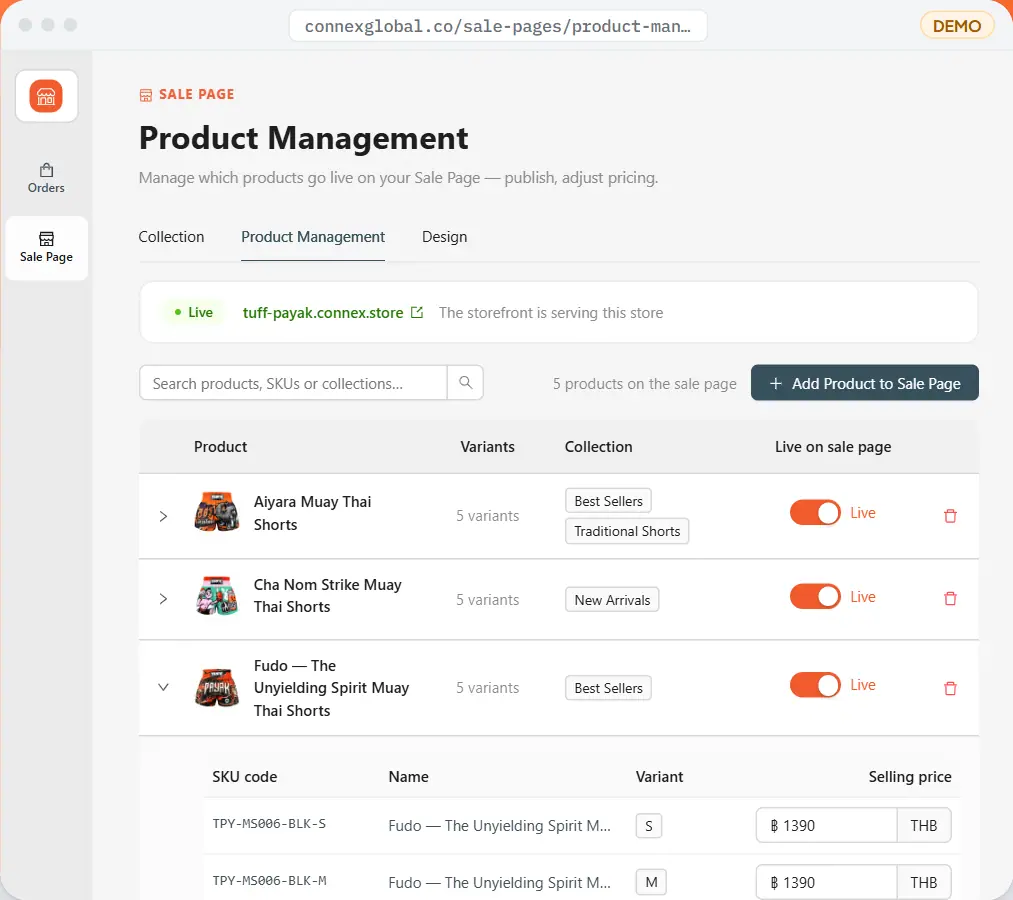Image resolution: width=1013 pixels, height=900 pixels.
Task: Delete Fudo Unyielding Spirit shorts with trash icon
Action: (x=950, y=688)
